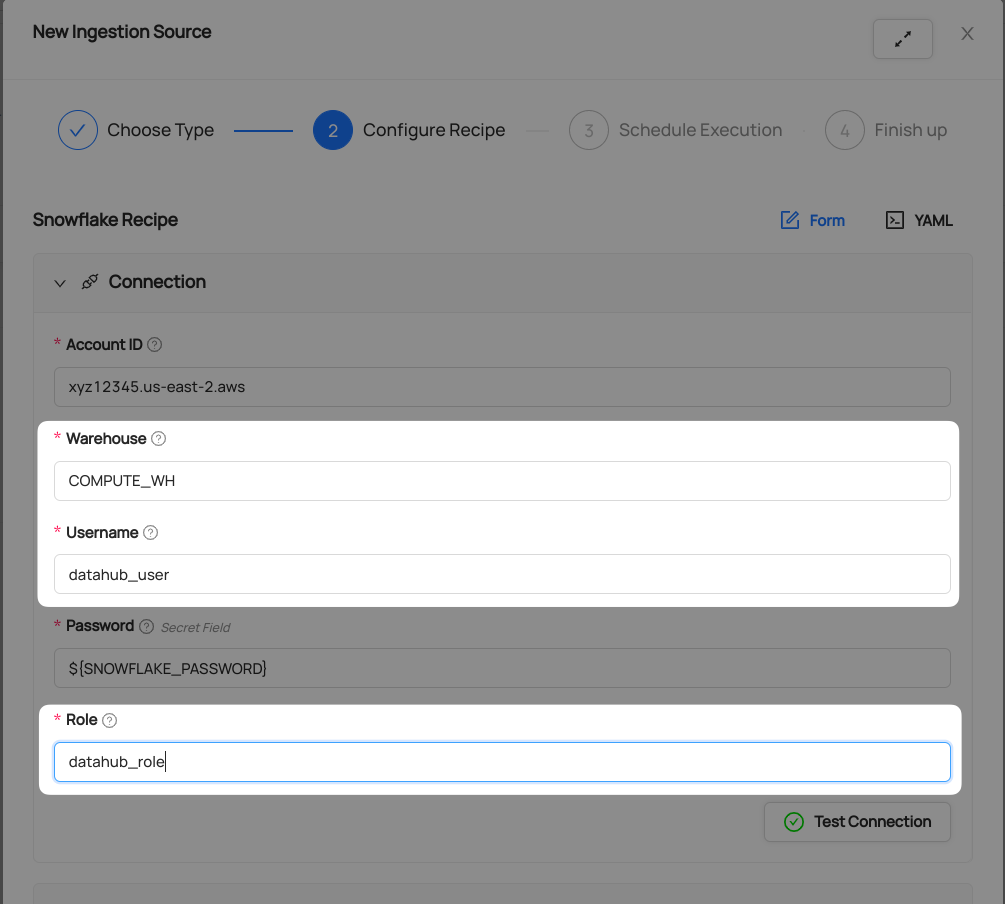Select the Finish up step label
The width and height of the screenshot is (1005, 904).
point(911,130)
